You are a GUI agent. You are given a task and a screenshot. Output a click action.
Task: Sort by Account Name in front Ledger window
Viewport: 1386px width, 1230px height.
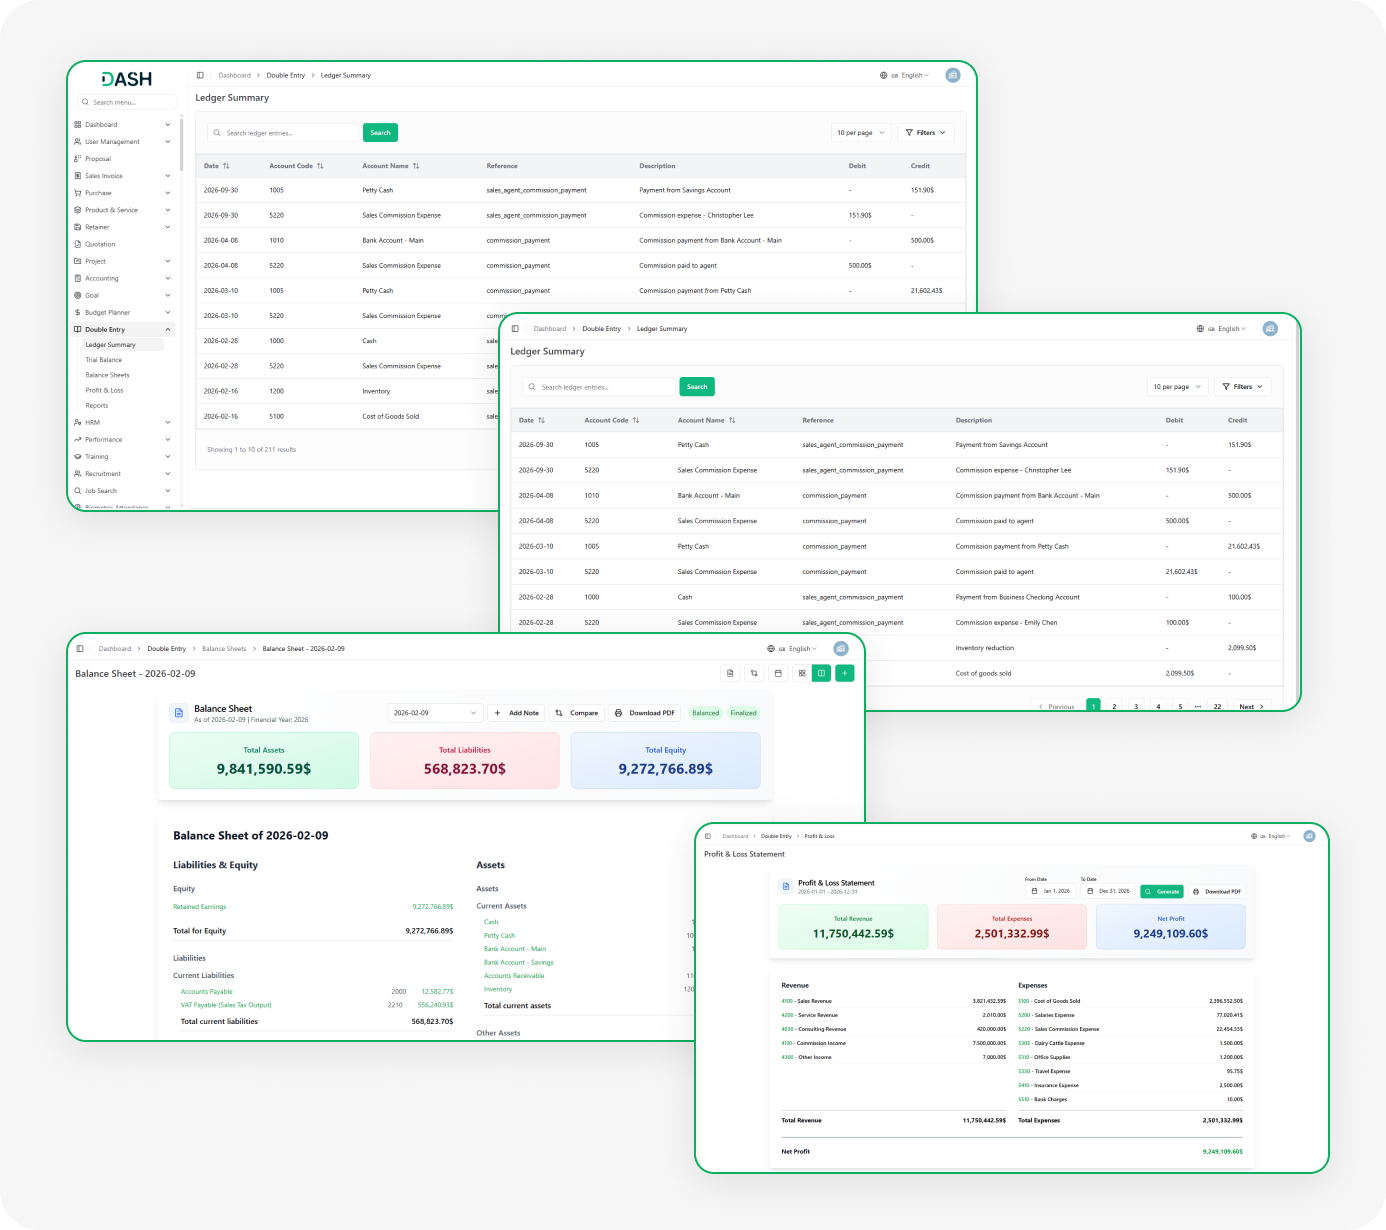[x=706, y=420]
